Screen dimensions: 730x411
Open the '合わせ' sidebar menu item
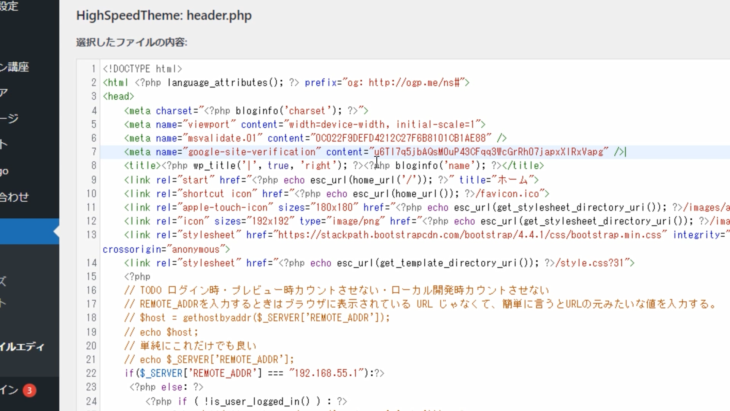[14, 197]
